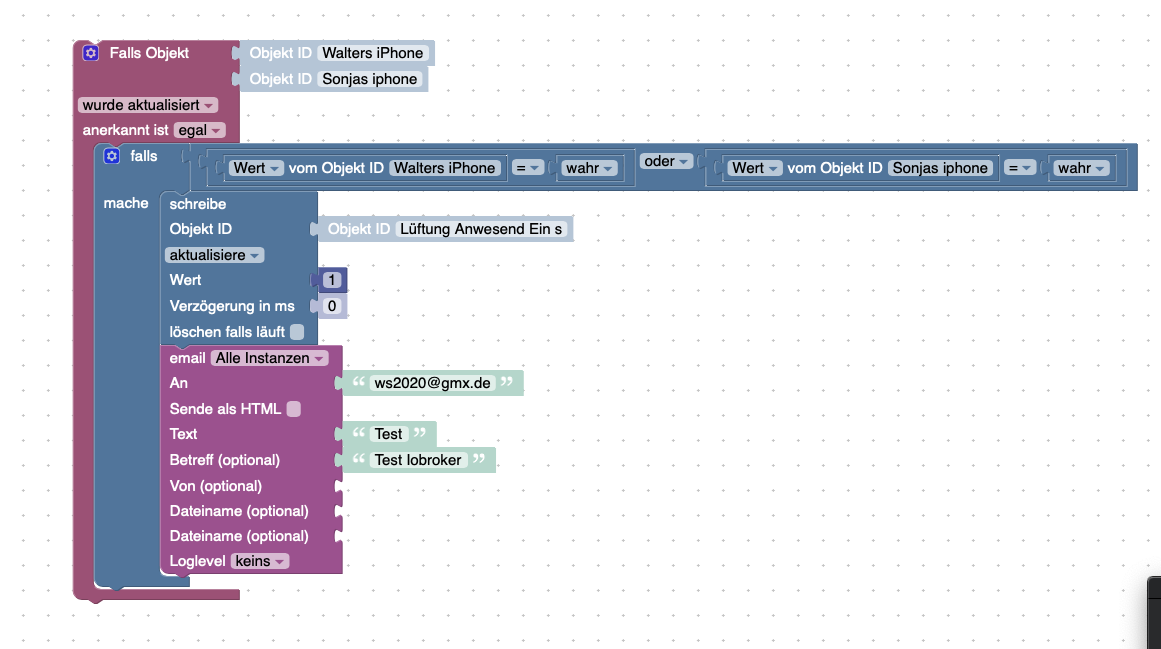Click 'mache' label on falls block

[x=126, y=203]
